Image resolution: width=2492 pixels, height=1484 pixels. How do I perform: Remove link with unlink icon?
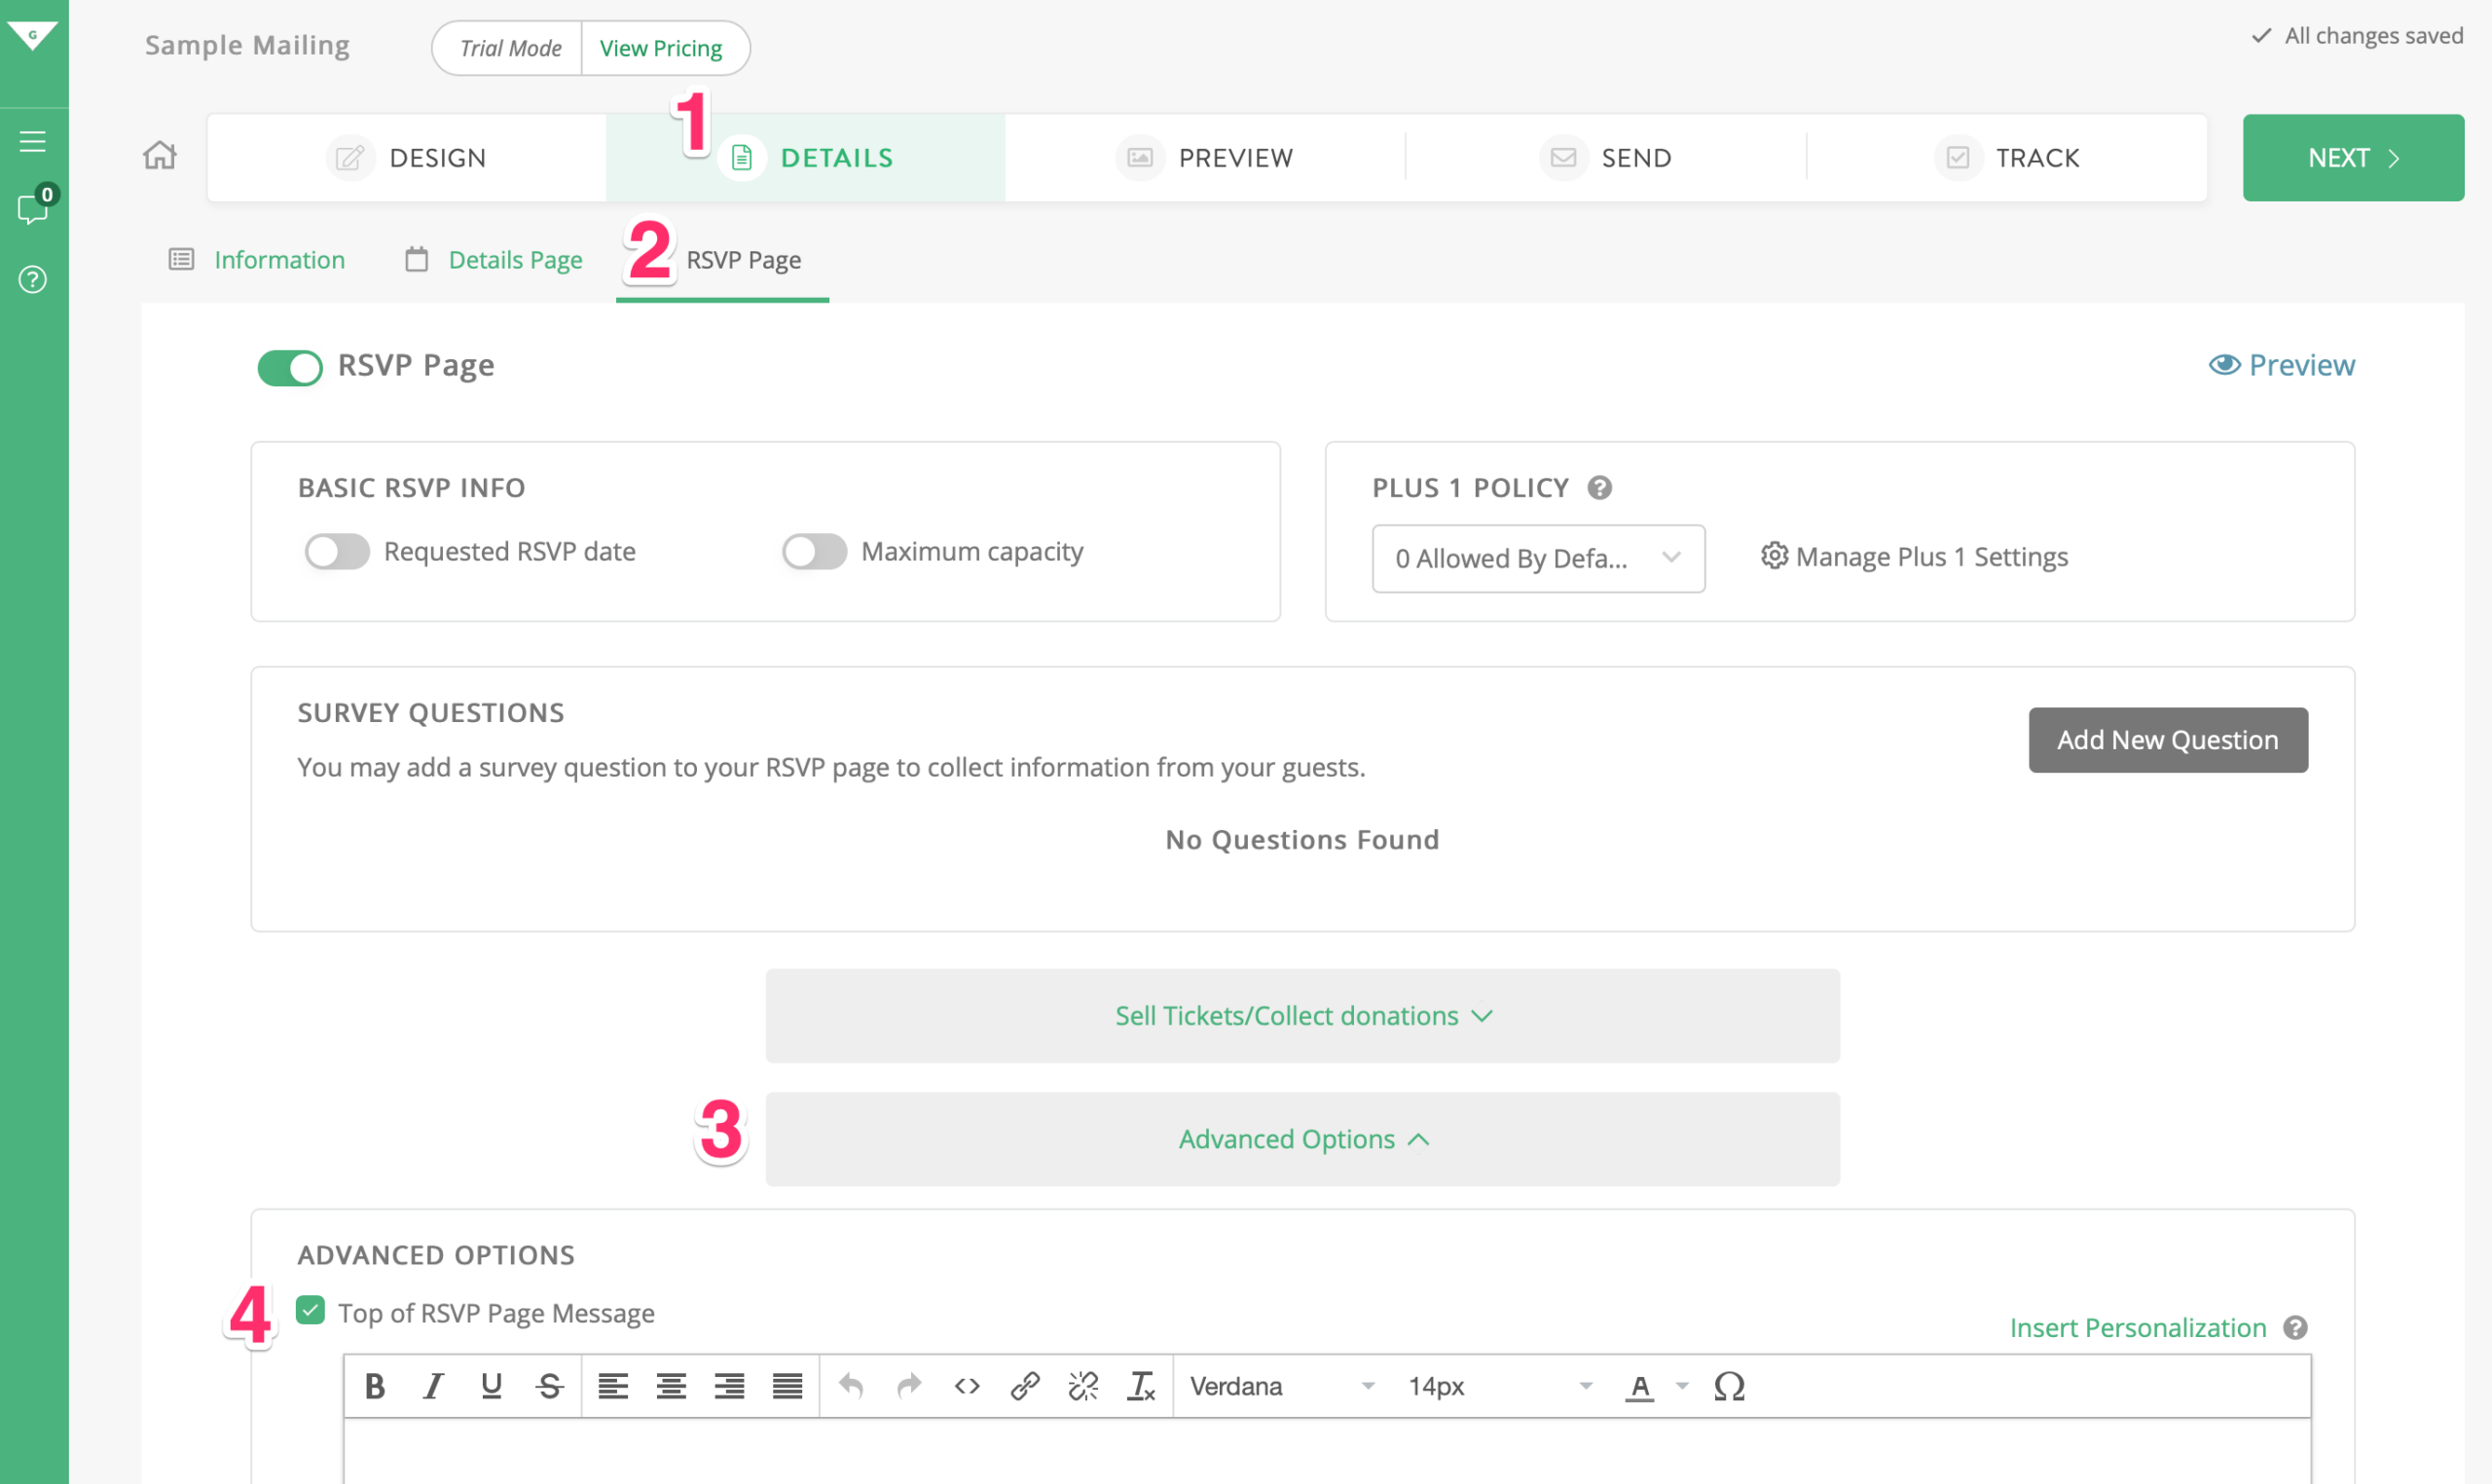(1083, 1386)
